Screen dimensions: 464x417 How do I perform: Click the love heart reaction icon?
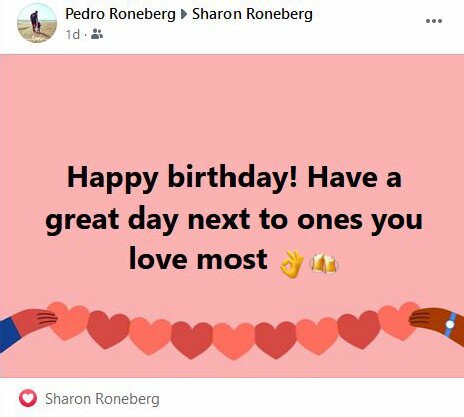28,398
